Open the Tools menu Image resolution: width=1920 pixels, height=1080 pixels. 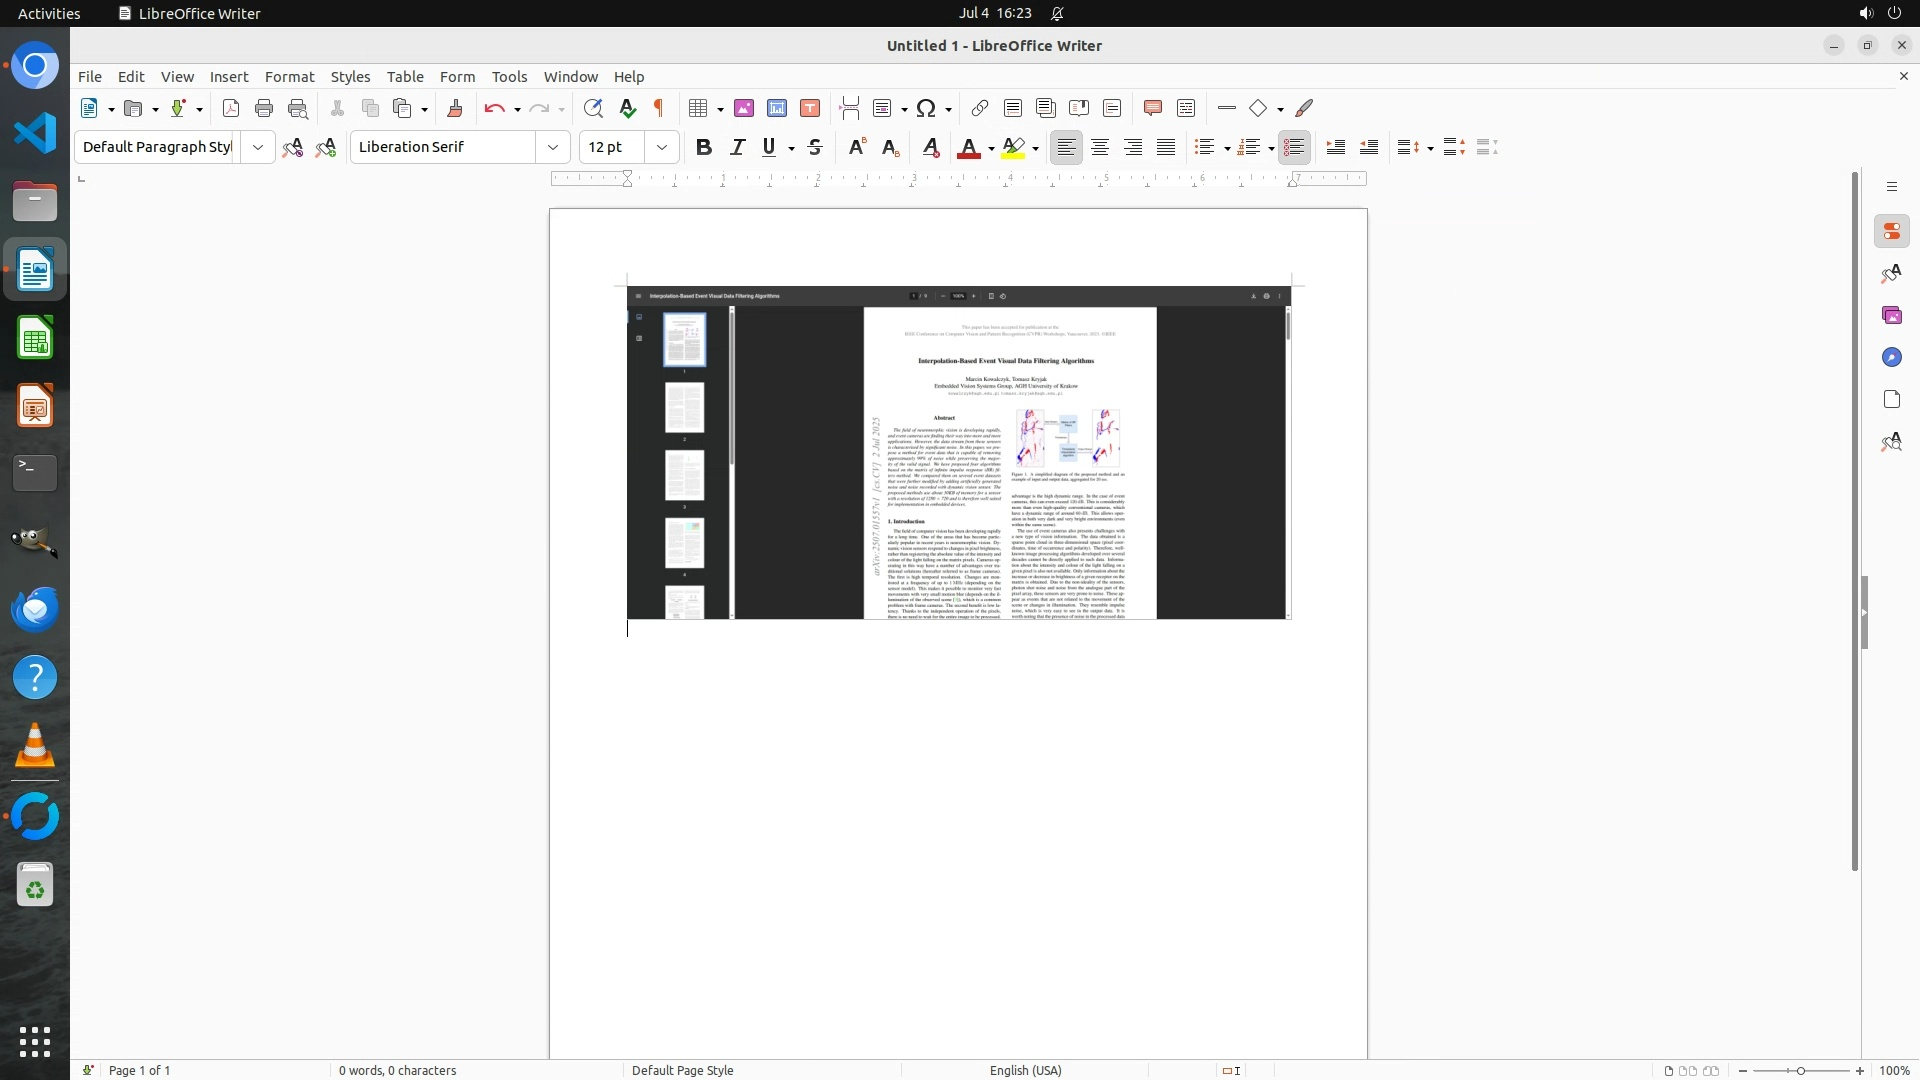pyautogui.click(x=509, y=77)
